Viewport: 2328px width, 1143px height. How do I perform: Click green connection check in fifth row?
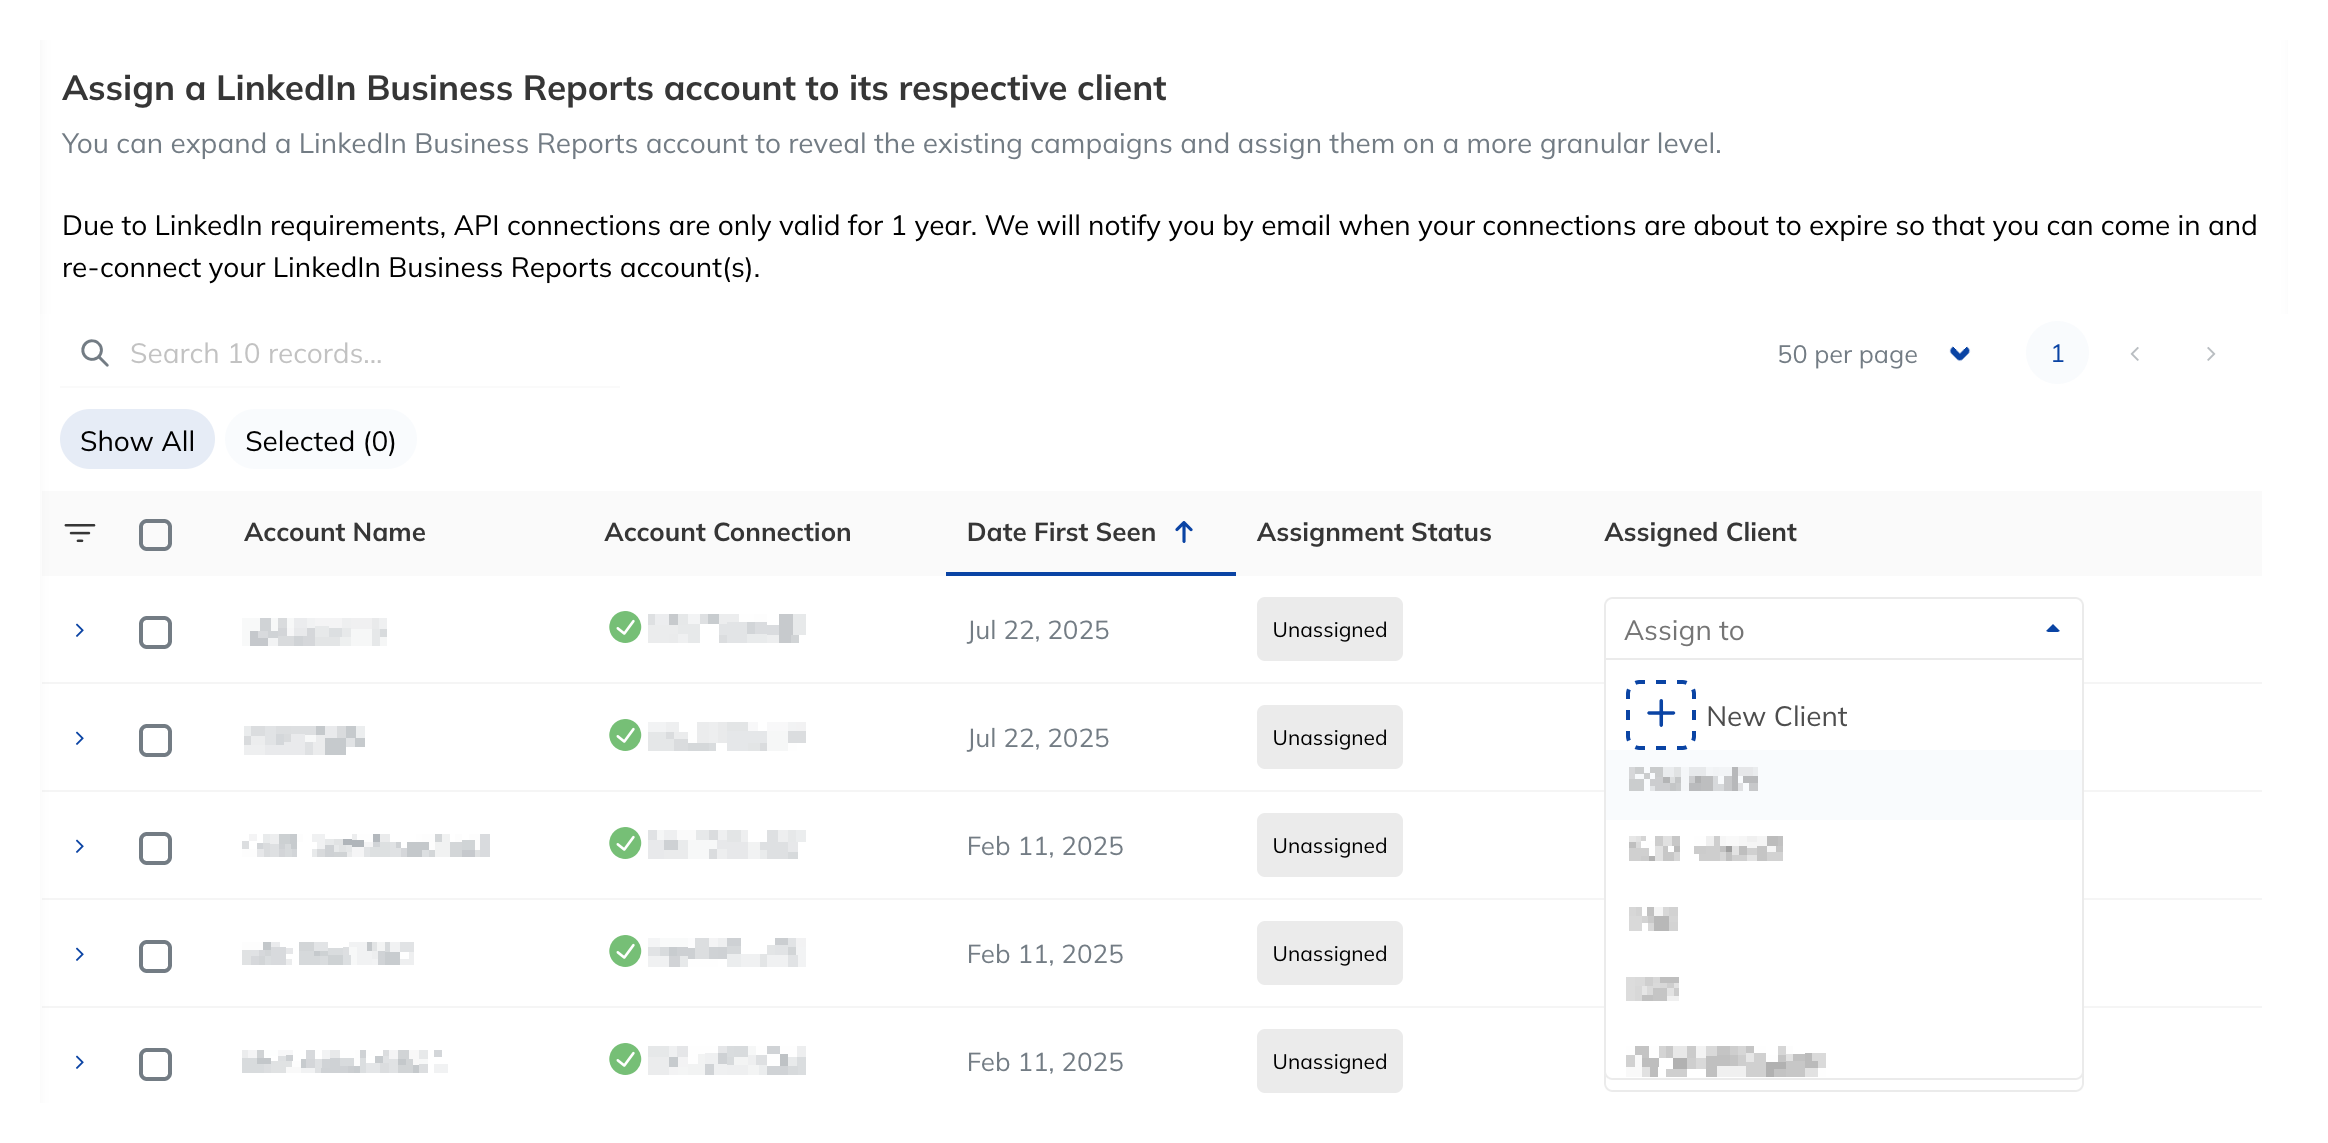(625, 1059)
